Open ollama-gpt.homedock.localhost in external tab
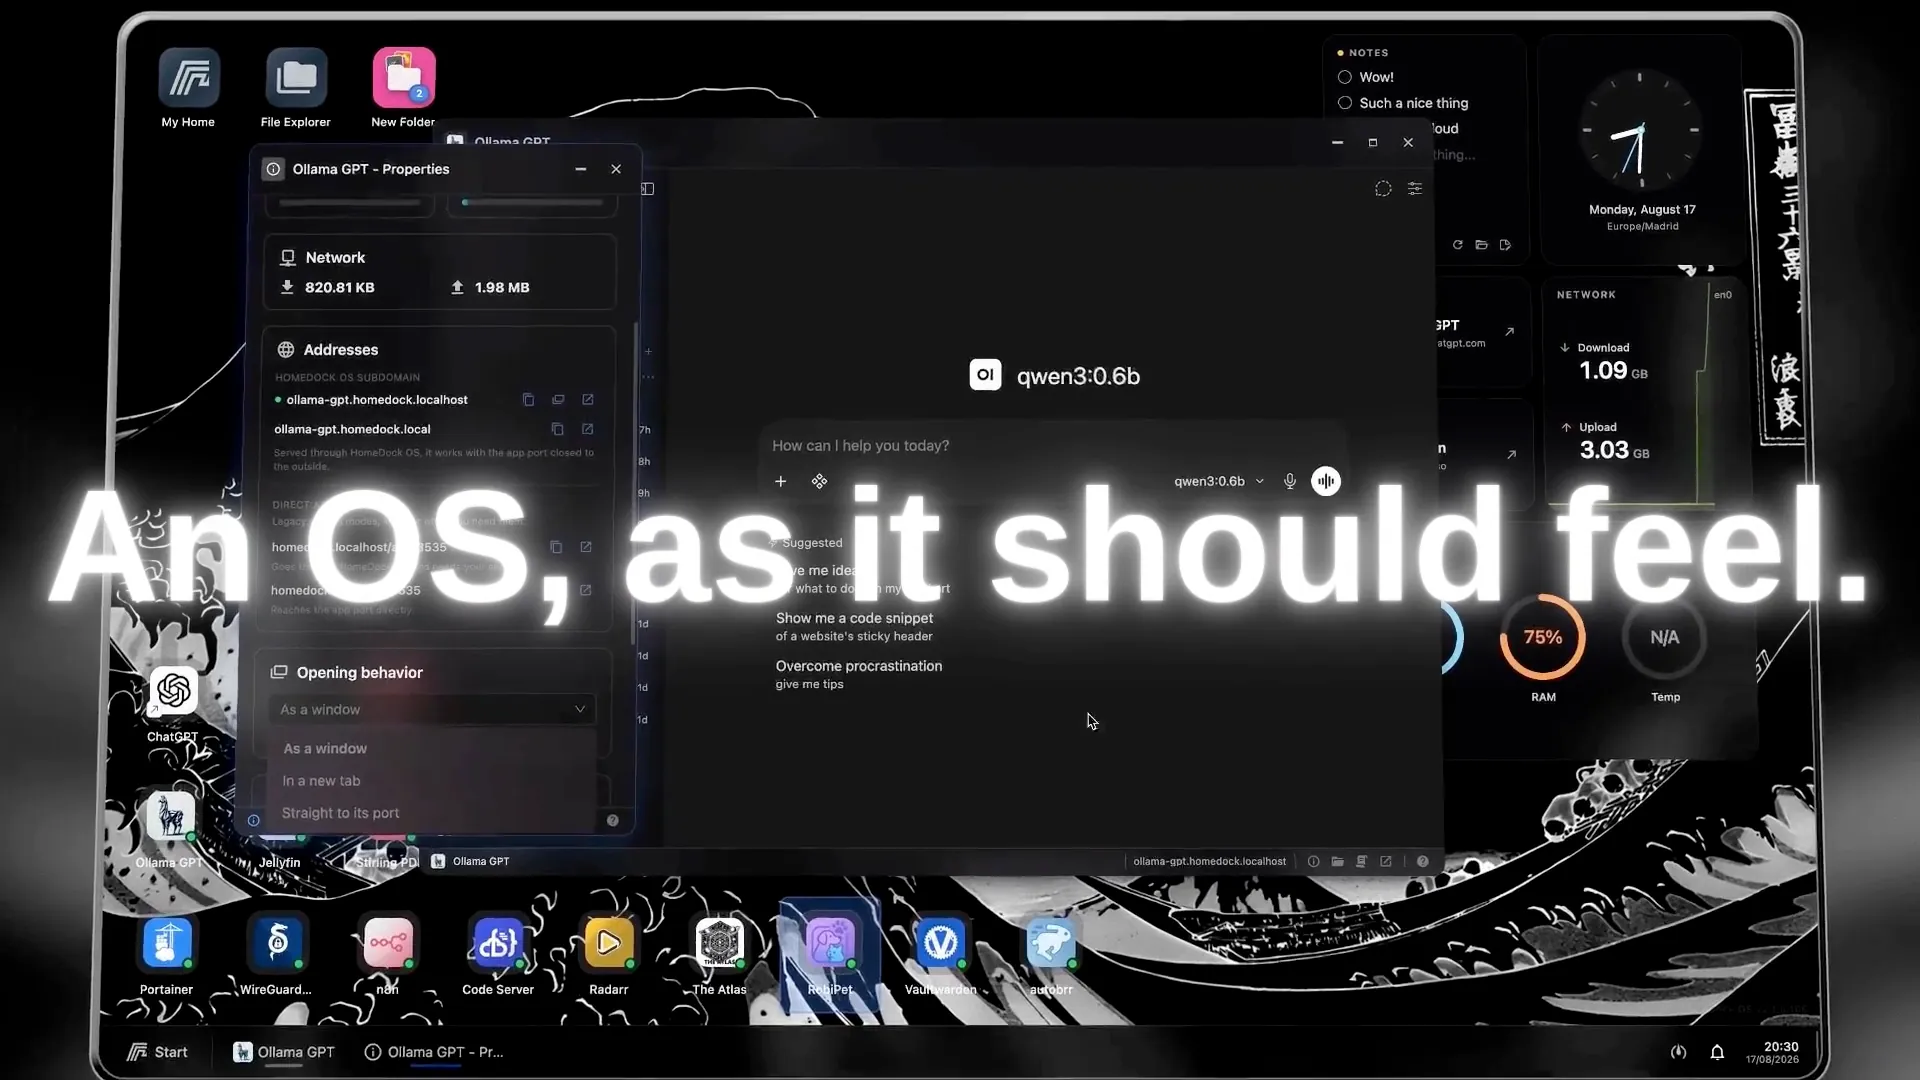 pyautogui.click(x=588, y=400)
